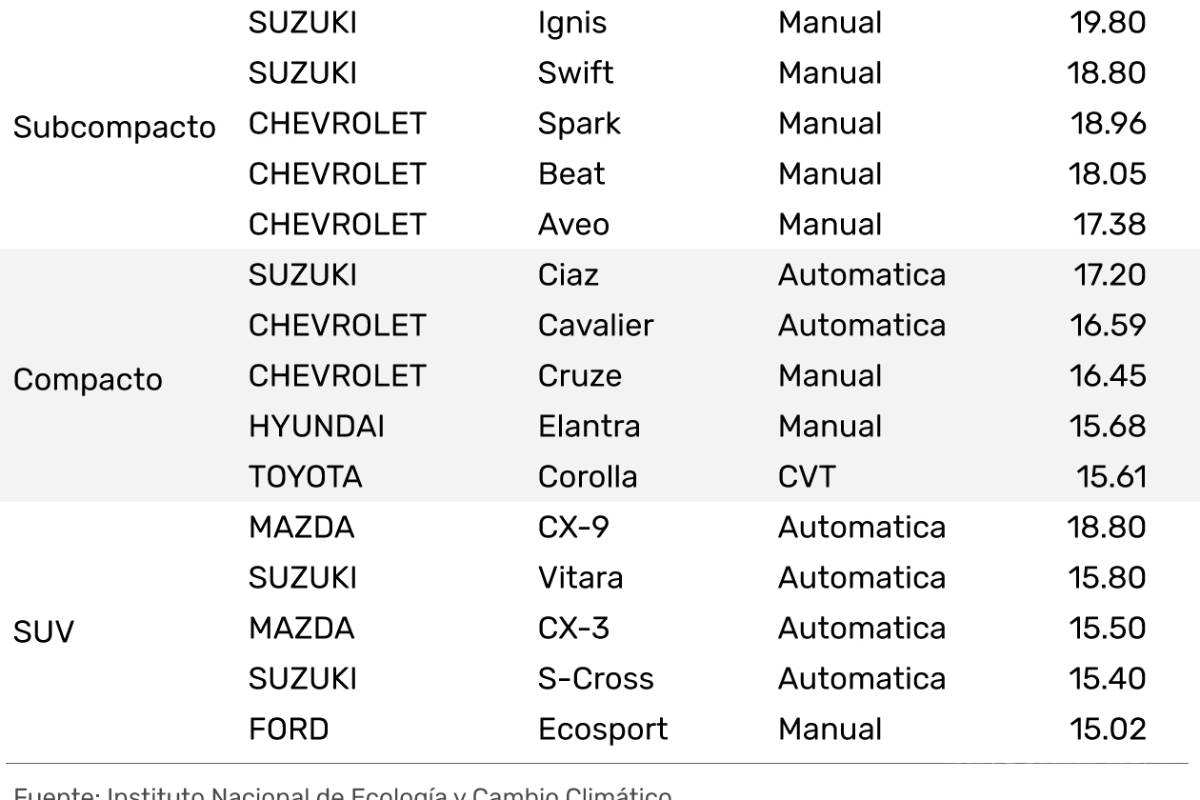The width and height of the screenshot is (1200, 800).
Task: Click the Ciaz model cell
Action: (568, 275)
